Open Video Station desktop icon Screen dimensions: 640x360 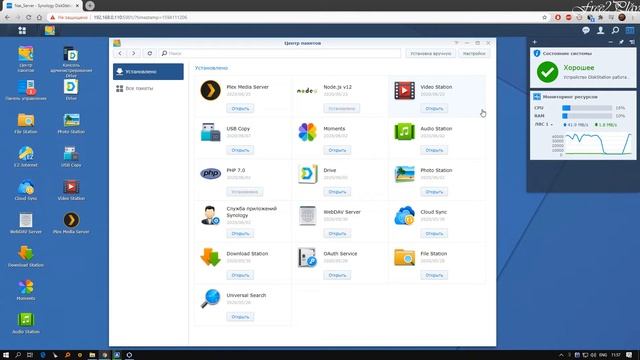pos(71,190)
